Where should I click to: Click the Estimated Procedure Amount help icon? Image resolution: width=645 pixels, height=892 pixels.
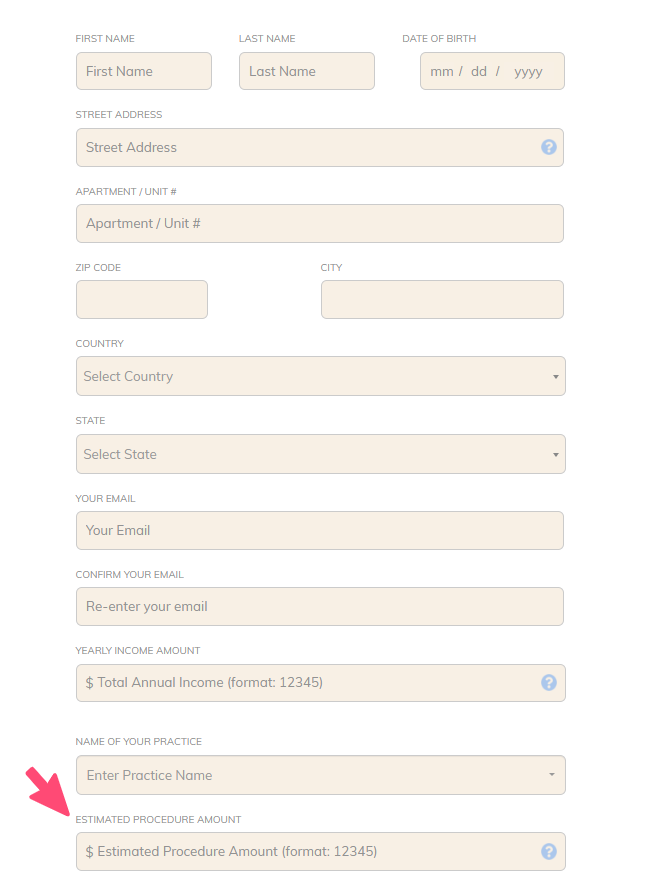click(x=549, y=852)
